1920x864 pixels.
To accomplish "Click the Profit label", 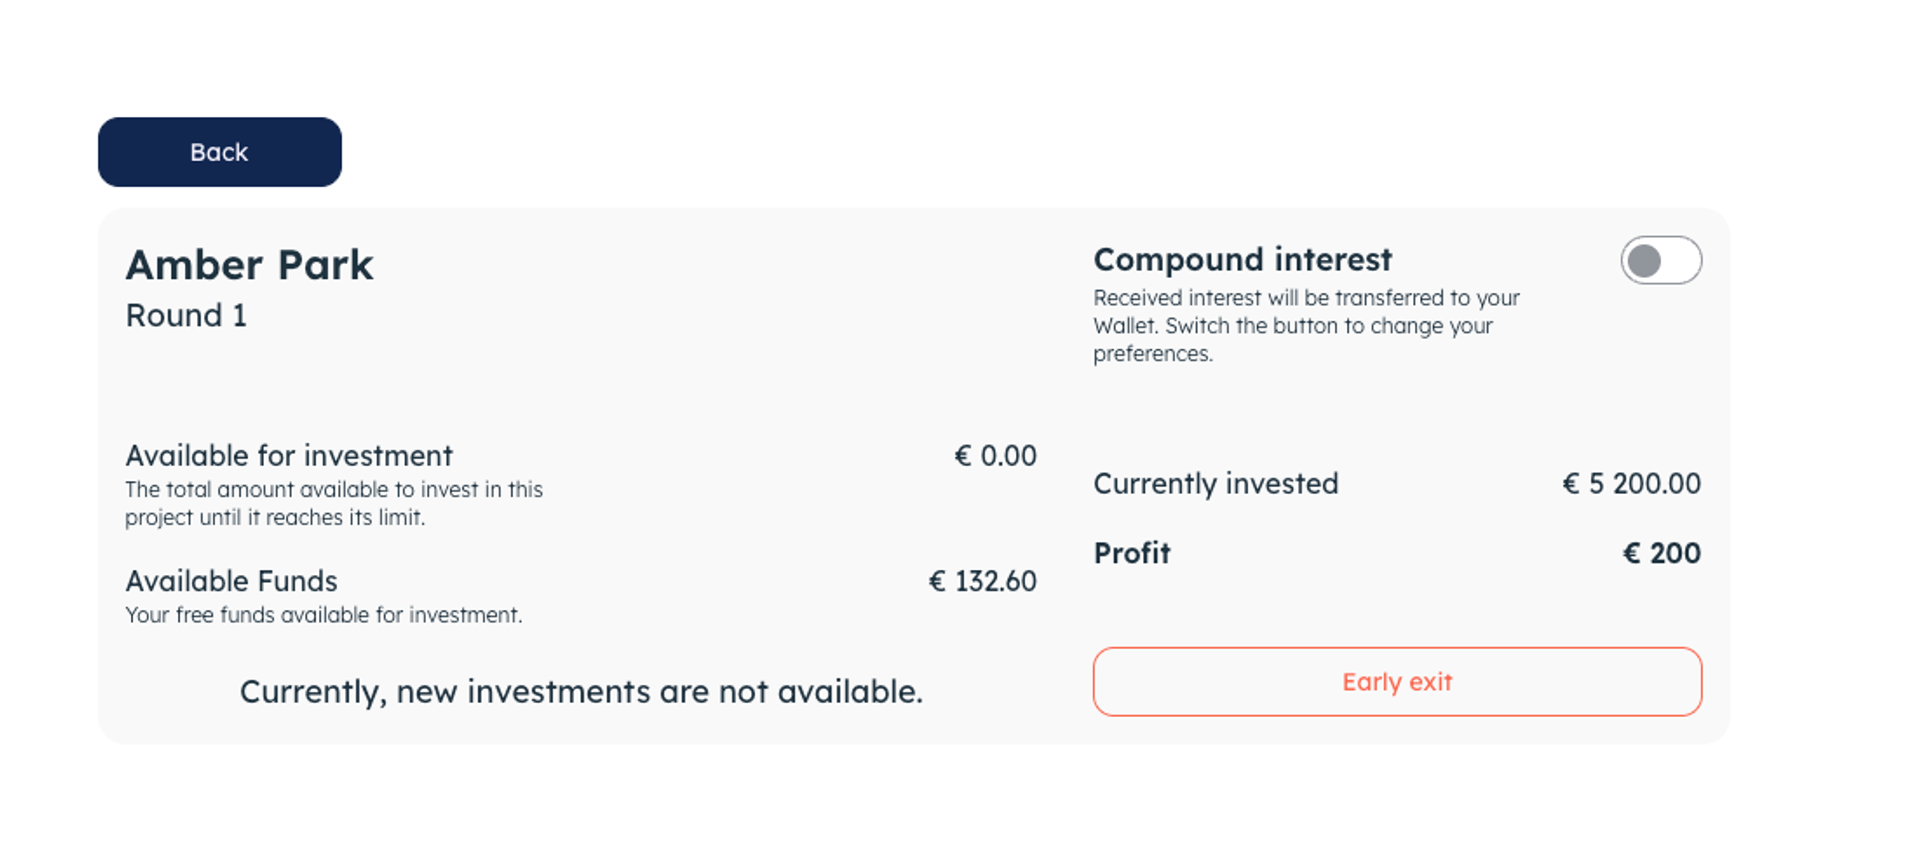I will (1131, 553).
